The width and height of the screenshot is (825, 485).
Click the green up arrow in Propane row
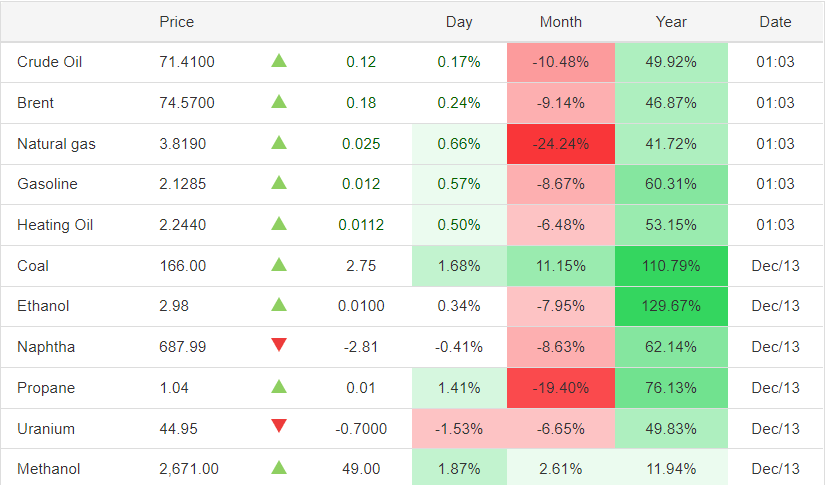[x=279, y=387]
